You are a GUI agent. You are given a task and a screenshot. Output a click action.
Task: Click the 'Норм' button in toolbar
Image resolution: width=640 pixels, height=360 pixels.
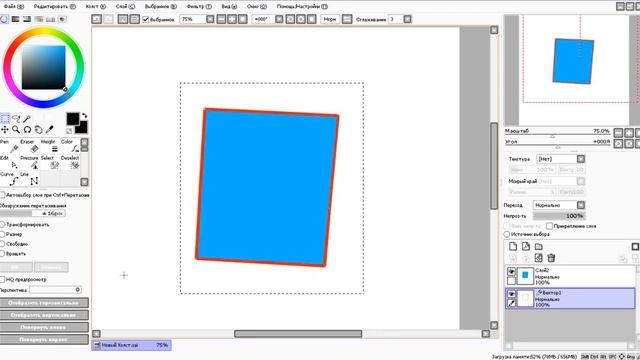pyautogui.click(x=330, y=19)
